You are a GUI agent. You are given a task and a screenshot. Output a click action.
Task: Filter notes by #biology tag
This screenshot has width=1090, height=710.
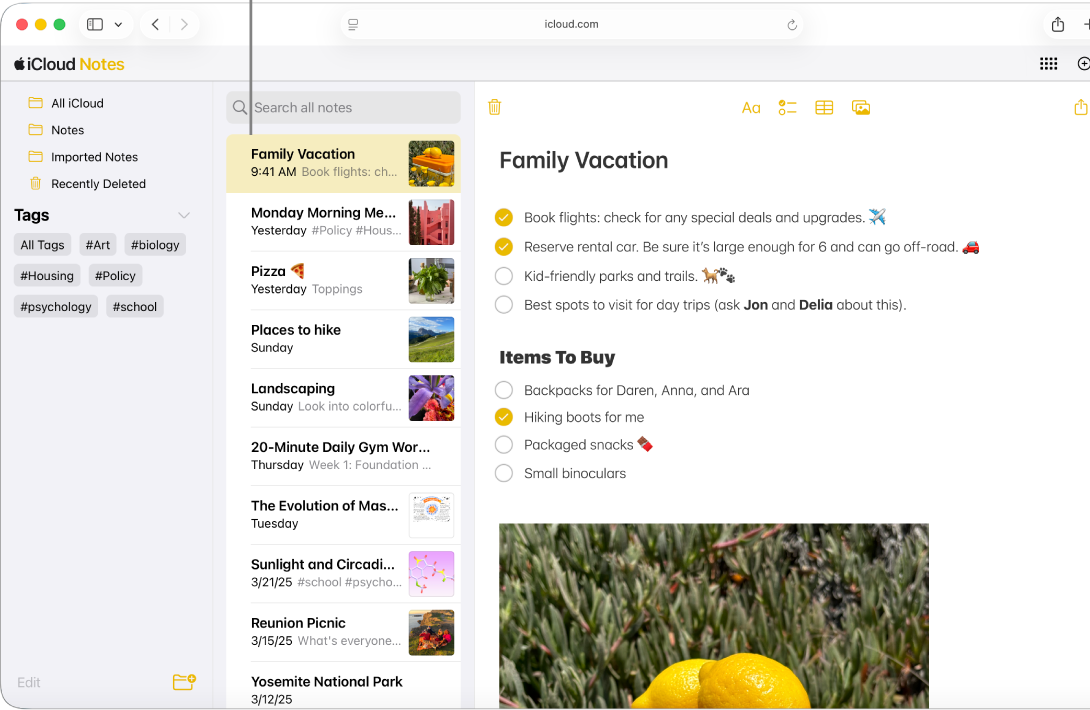[155, 245]
